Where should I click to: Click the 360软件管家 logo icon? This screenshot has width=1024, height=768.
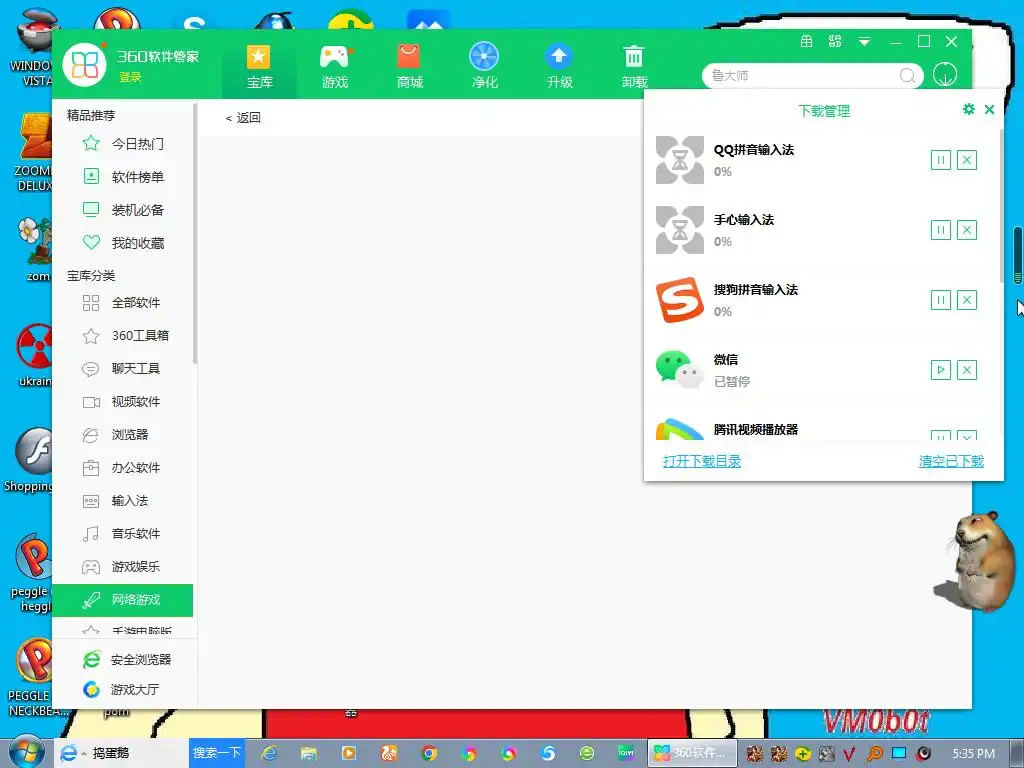click(84, 64)
